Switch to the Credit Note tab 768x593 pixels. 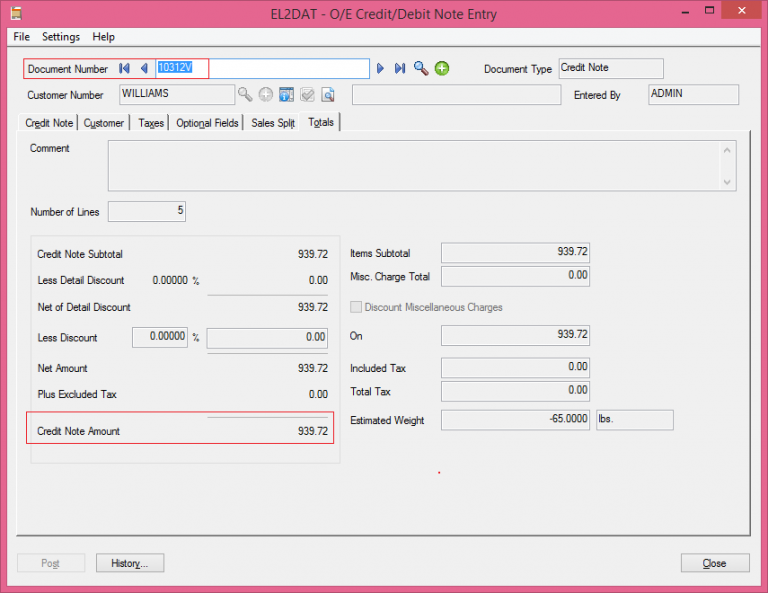49,123
